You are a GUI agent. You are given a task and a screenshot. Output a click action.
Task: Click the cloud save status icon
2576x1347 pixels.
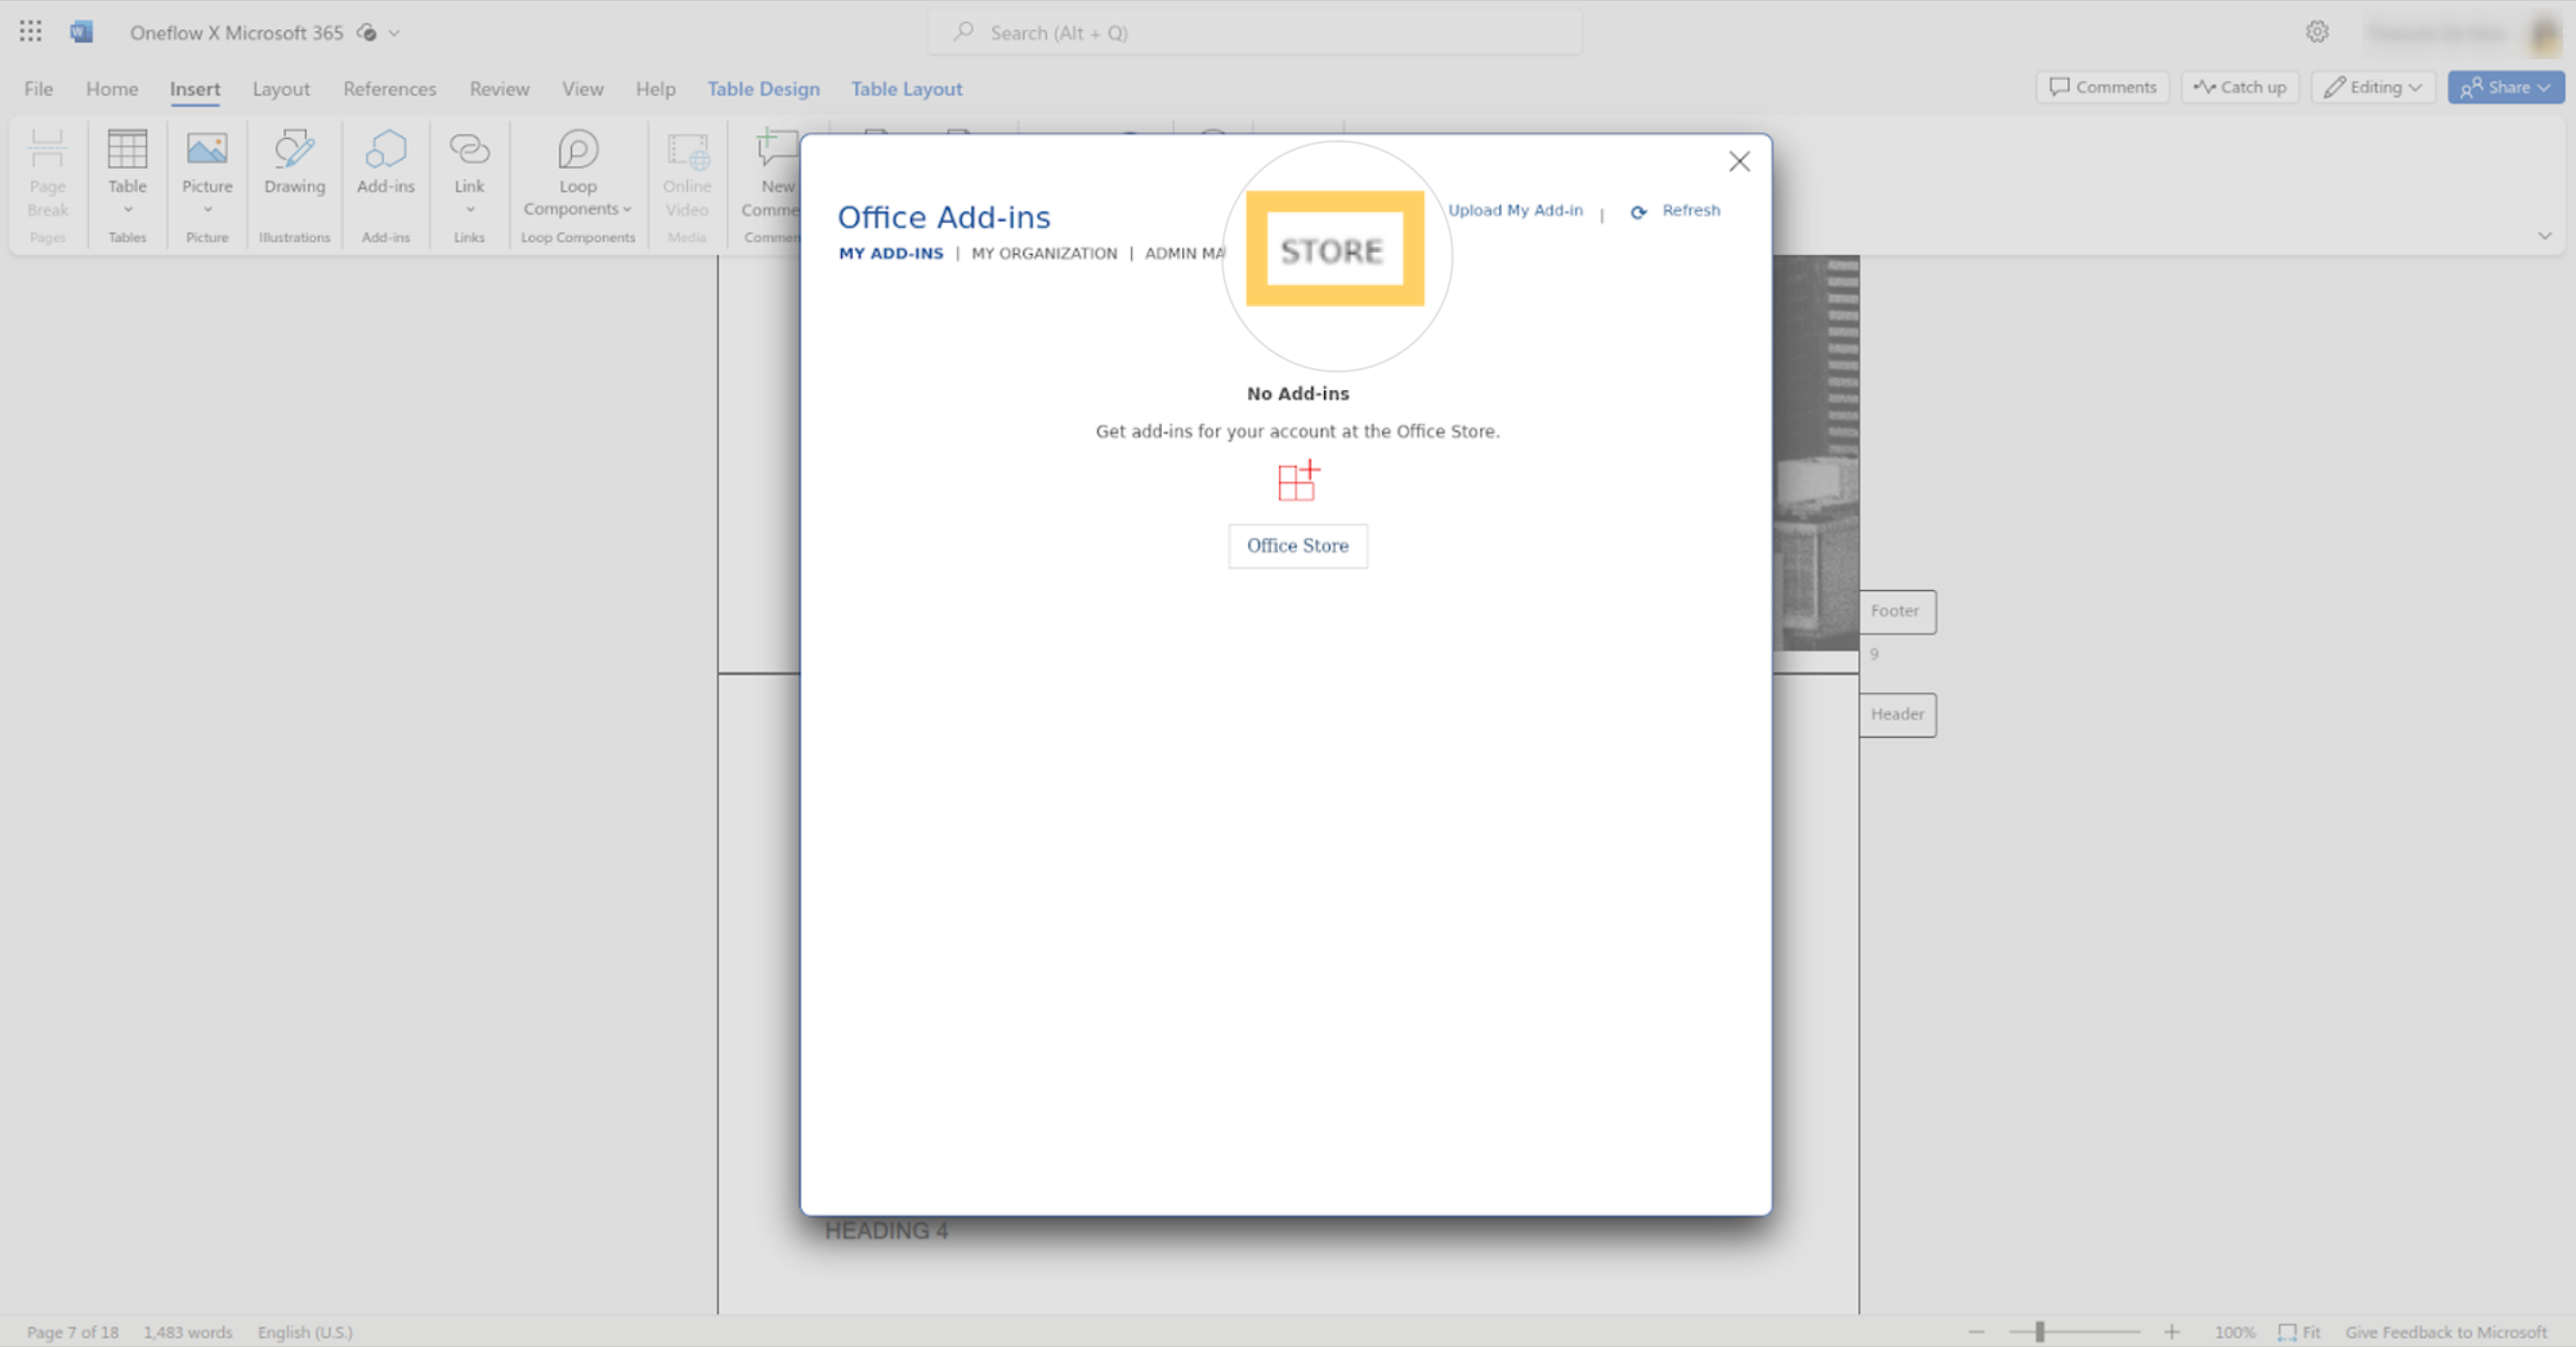point(367,33)
